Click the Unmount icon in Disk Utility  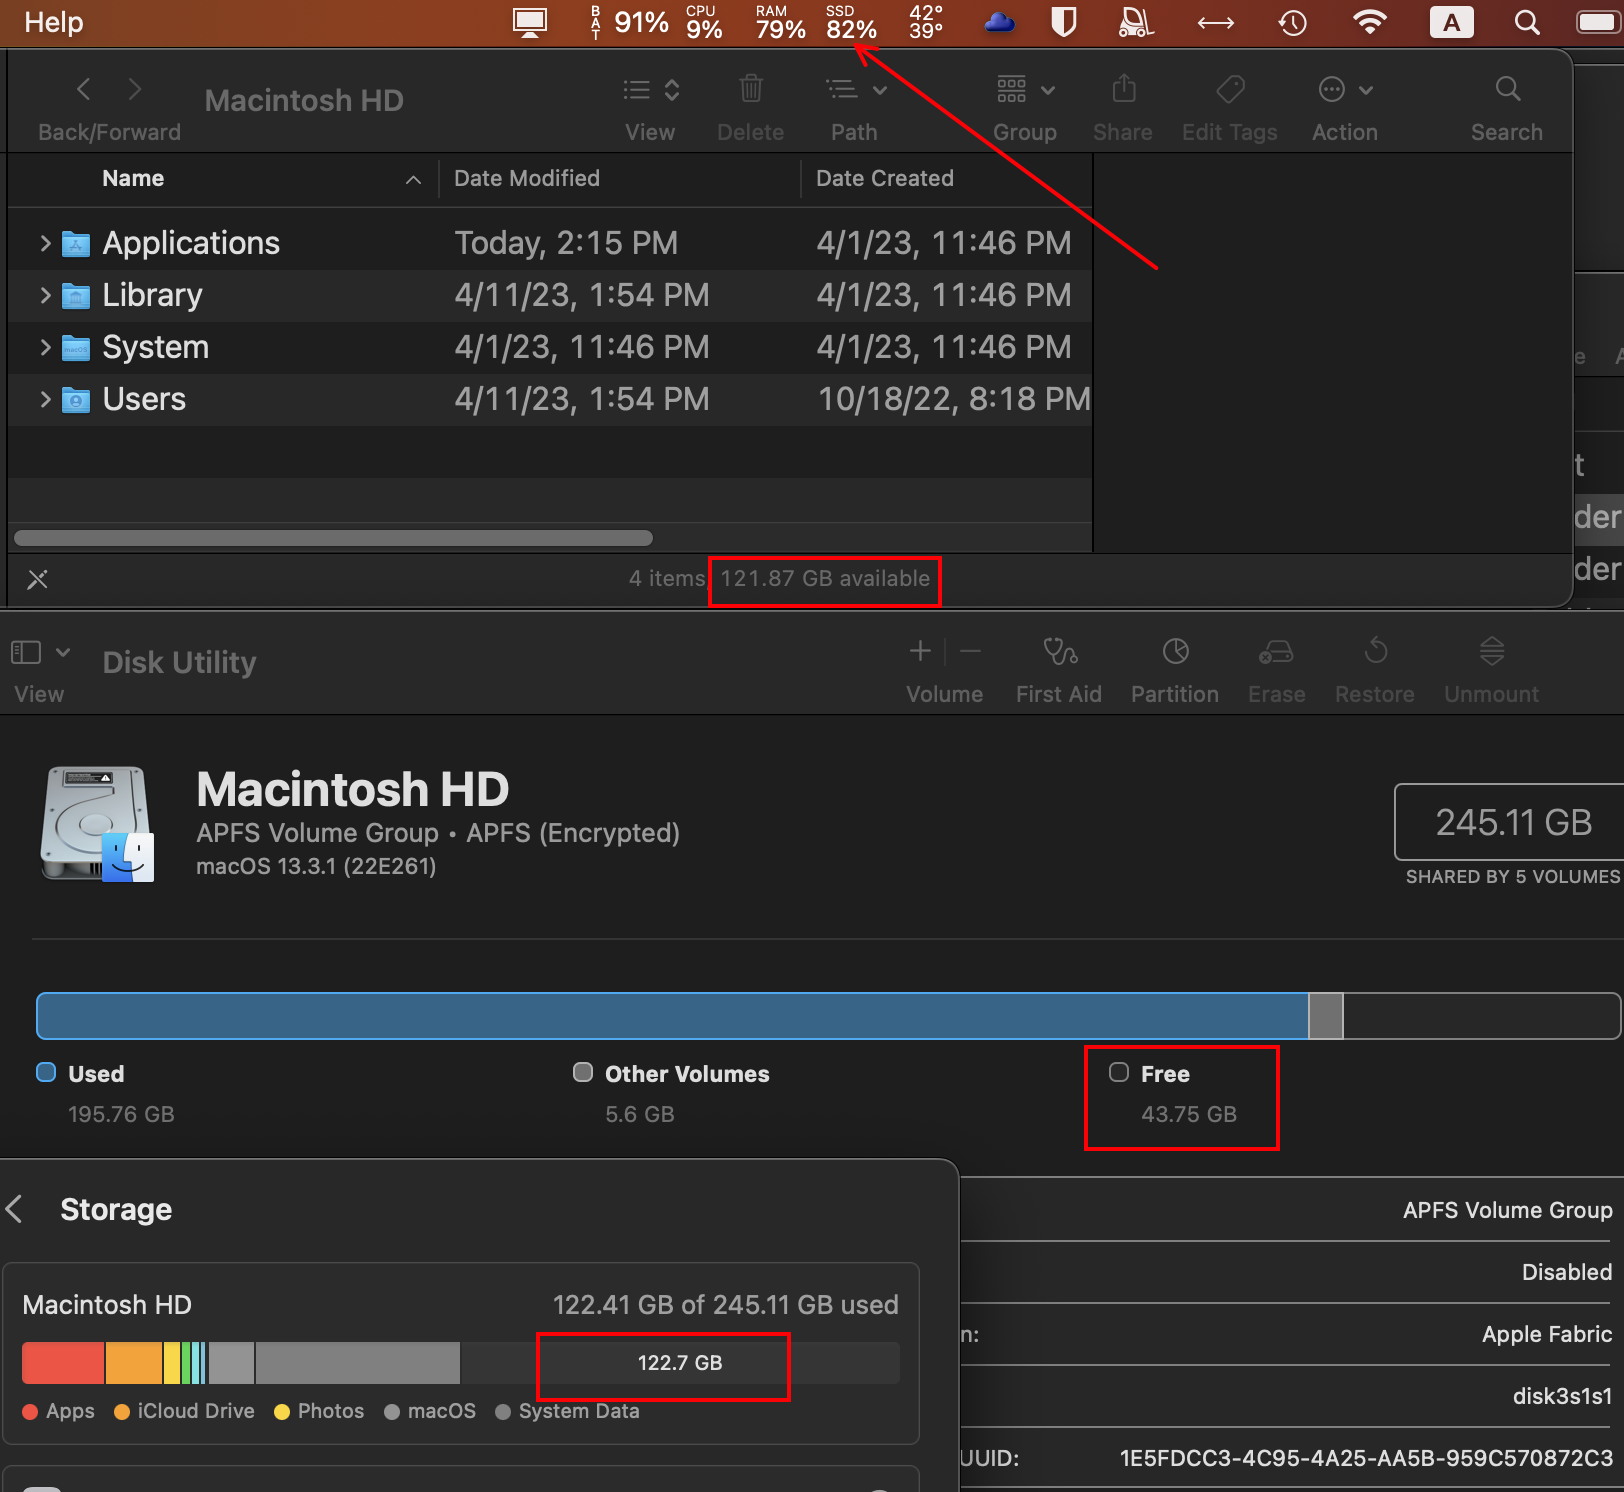click(1492, 652)
